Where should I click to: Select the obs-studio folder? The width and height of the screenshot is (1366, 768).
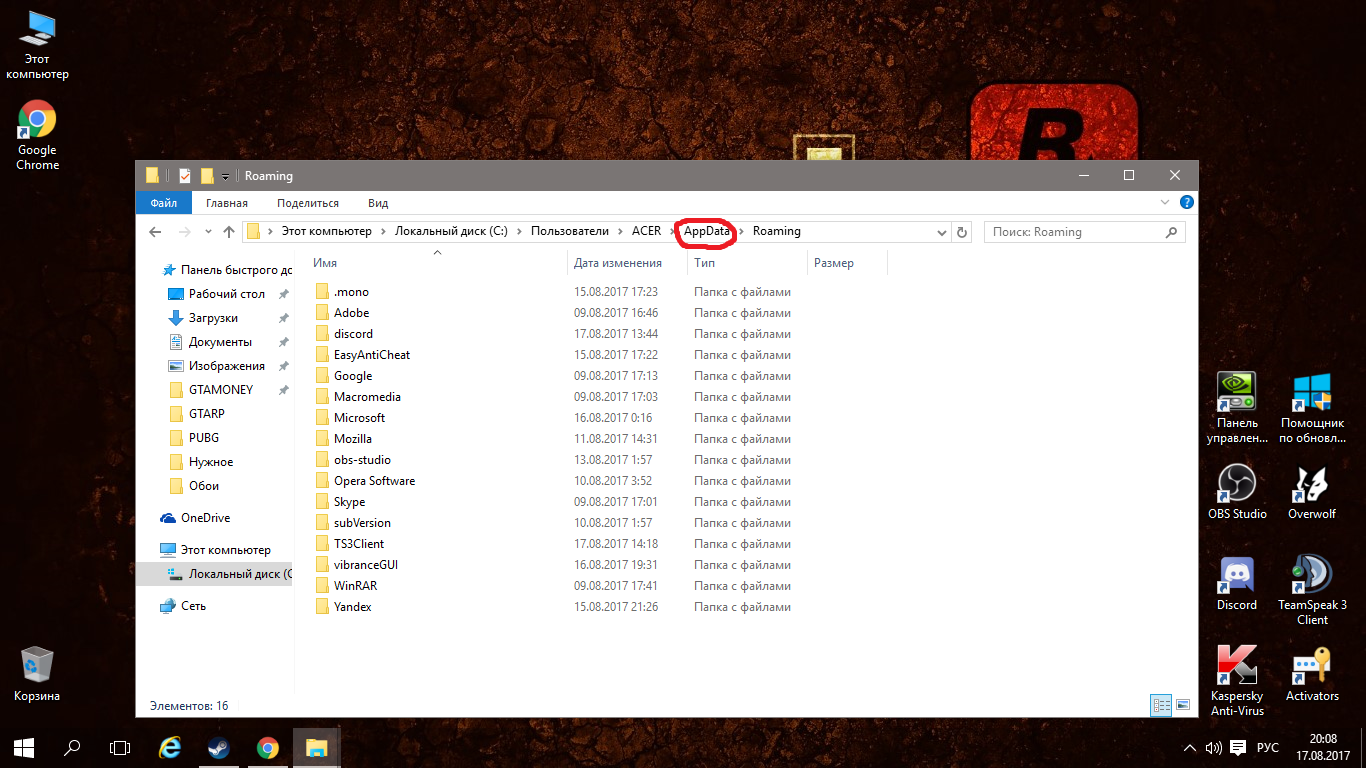[362, 460]
